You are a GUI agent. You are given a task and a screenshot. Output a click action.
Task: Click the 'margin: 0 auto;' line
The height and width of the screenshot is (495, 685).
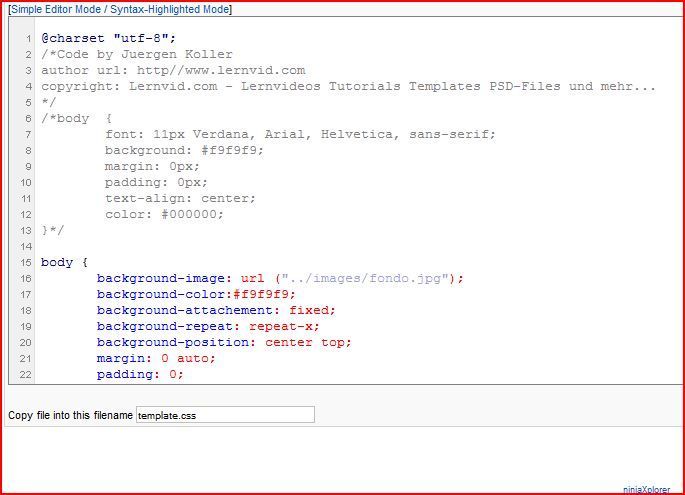click(x=156, y=359)
